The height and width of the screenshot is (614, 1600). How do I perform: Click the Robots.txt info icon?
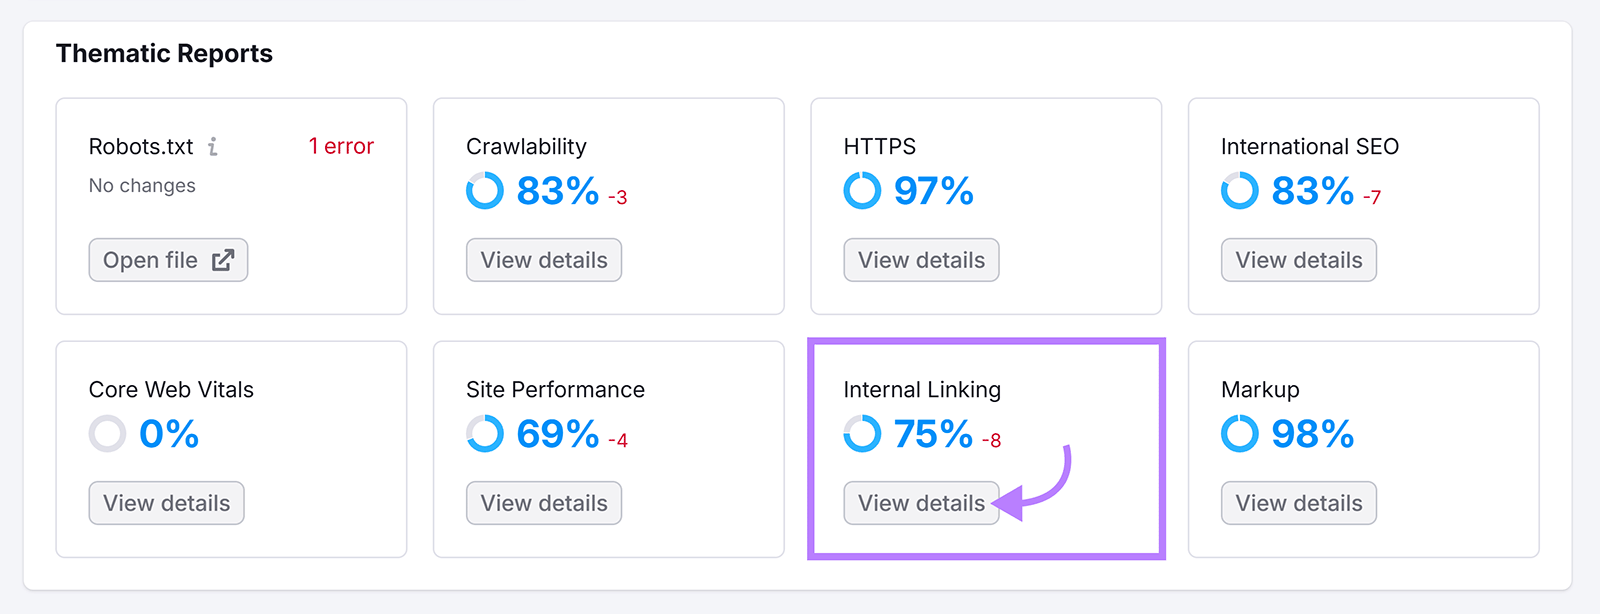[211, 147]
